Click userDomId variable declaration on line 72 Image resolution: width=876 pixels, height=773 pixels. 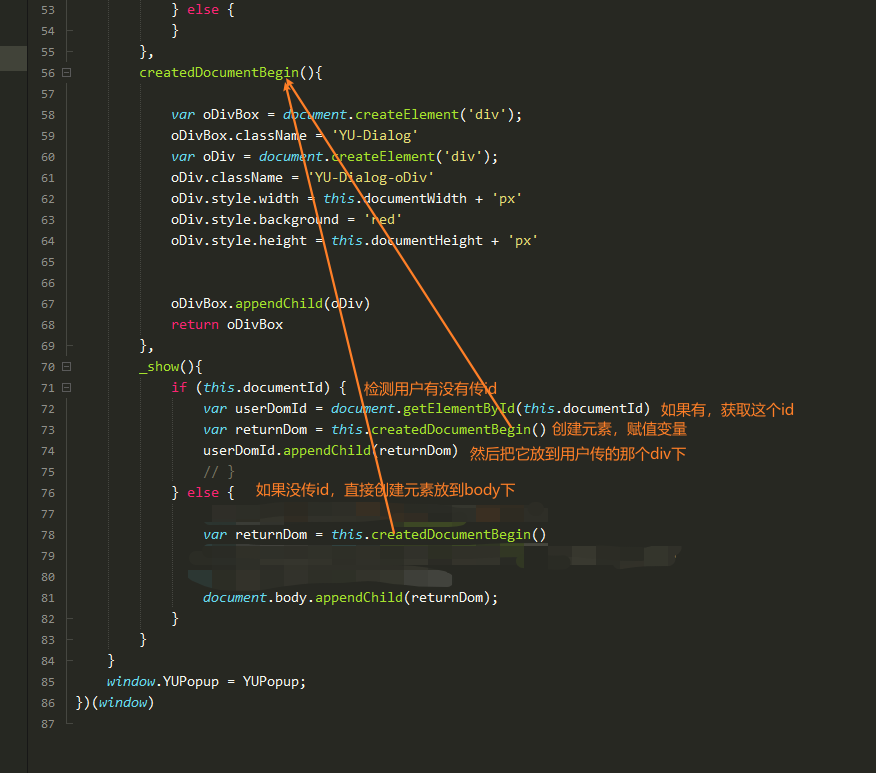[x=271, y=409]
